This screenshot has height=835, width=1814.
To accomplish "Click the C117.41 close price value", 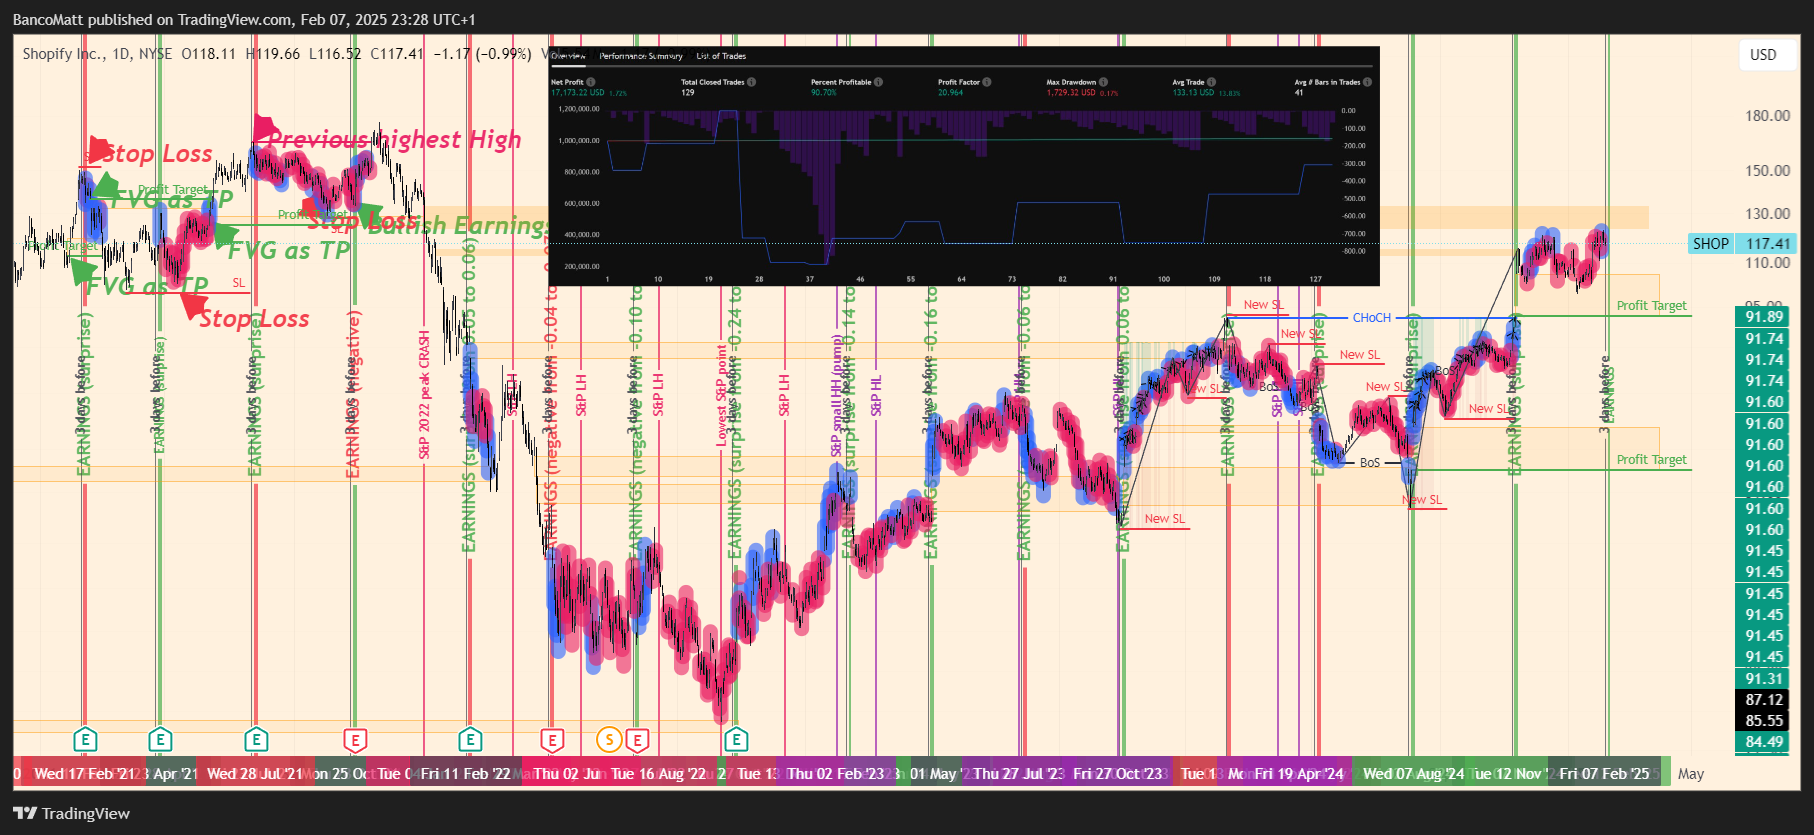I will [397, 54].
